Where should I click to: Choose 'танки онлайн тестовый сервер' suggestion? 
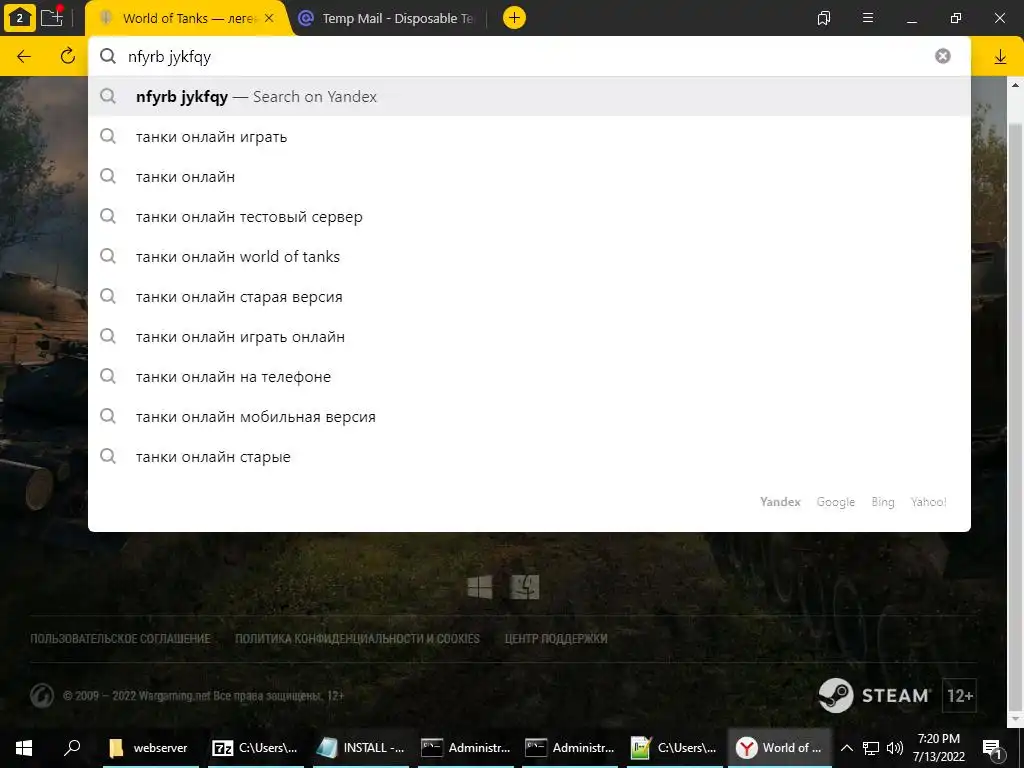pos(529,216)
